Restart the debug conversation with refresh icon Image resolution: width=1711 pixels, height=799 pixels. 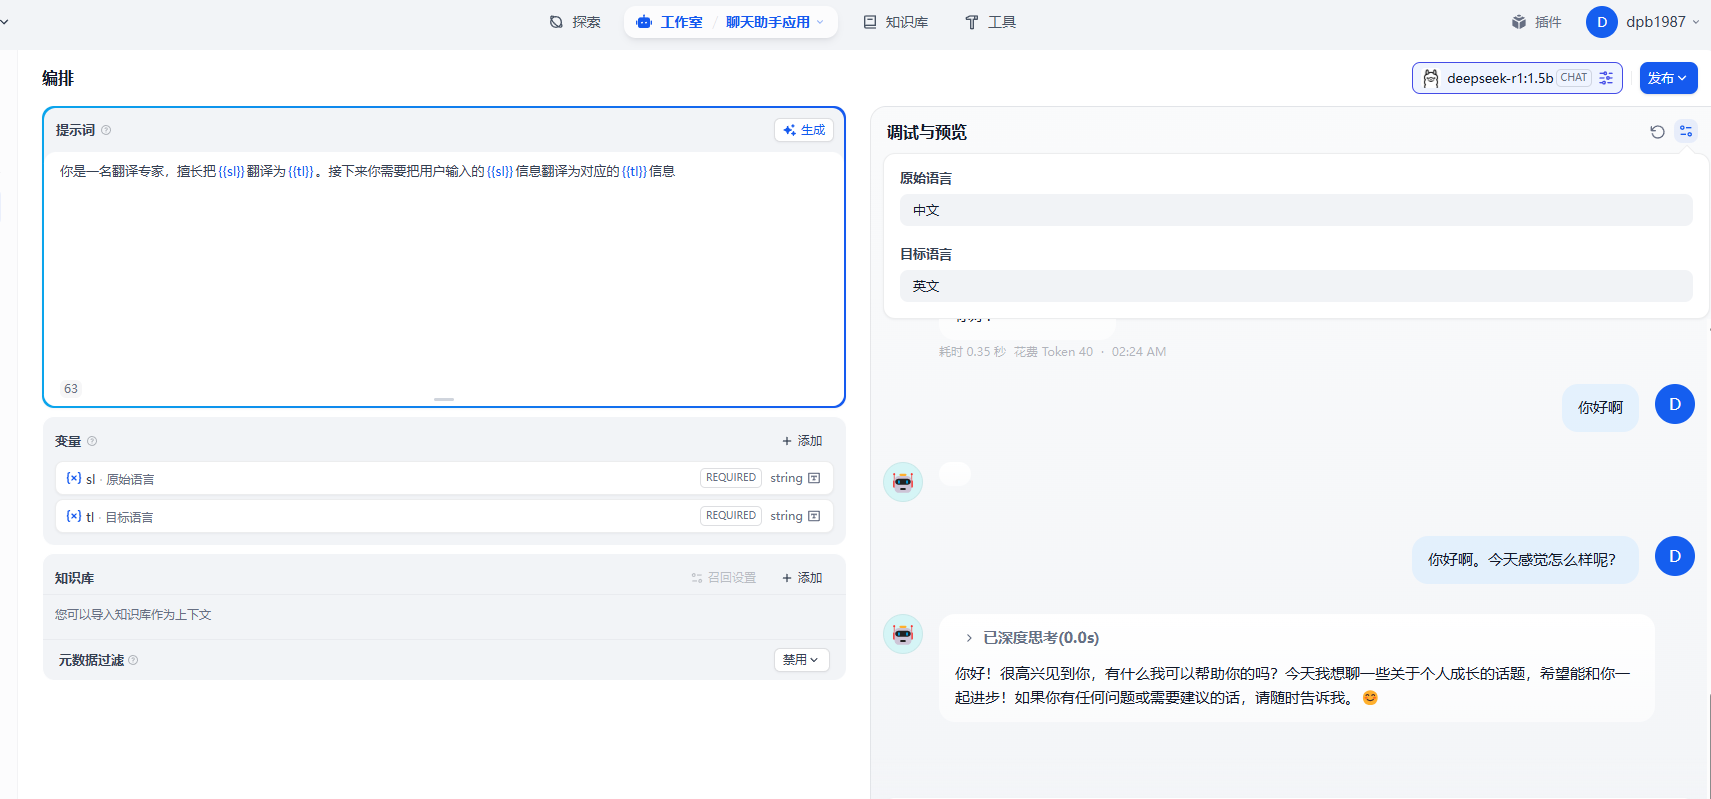pyautogui.click(x=1657, y=132)
